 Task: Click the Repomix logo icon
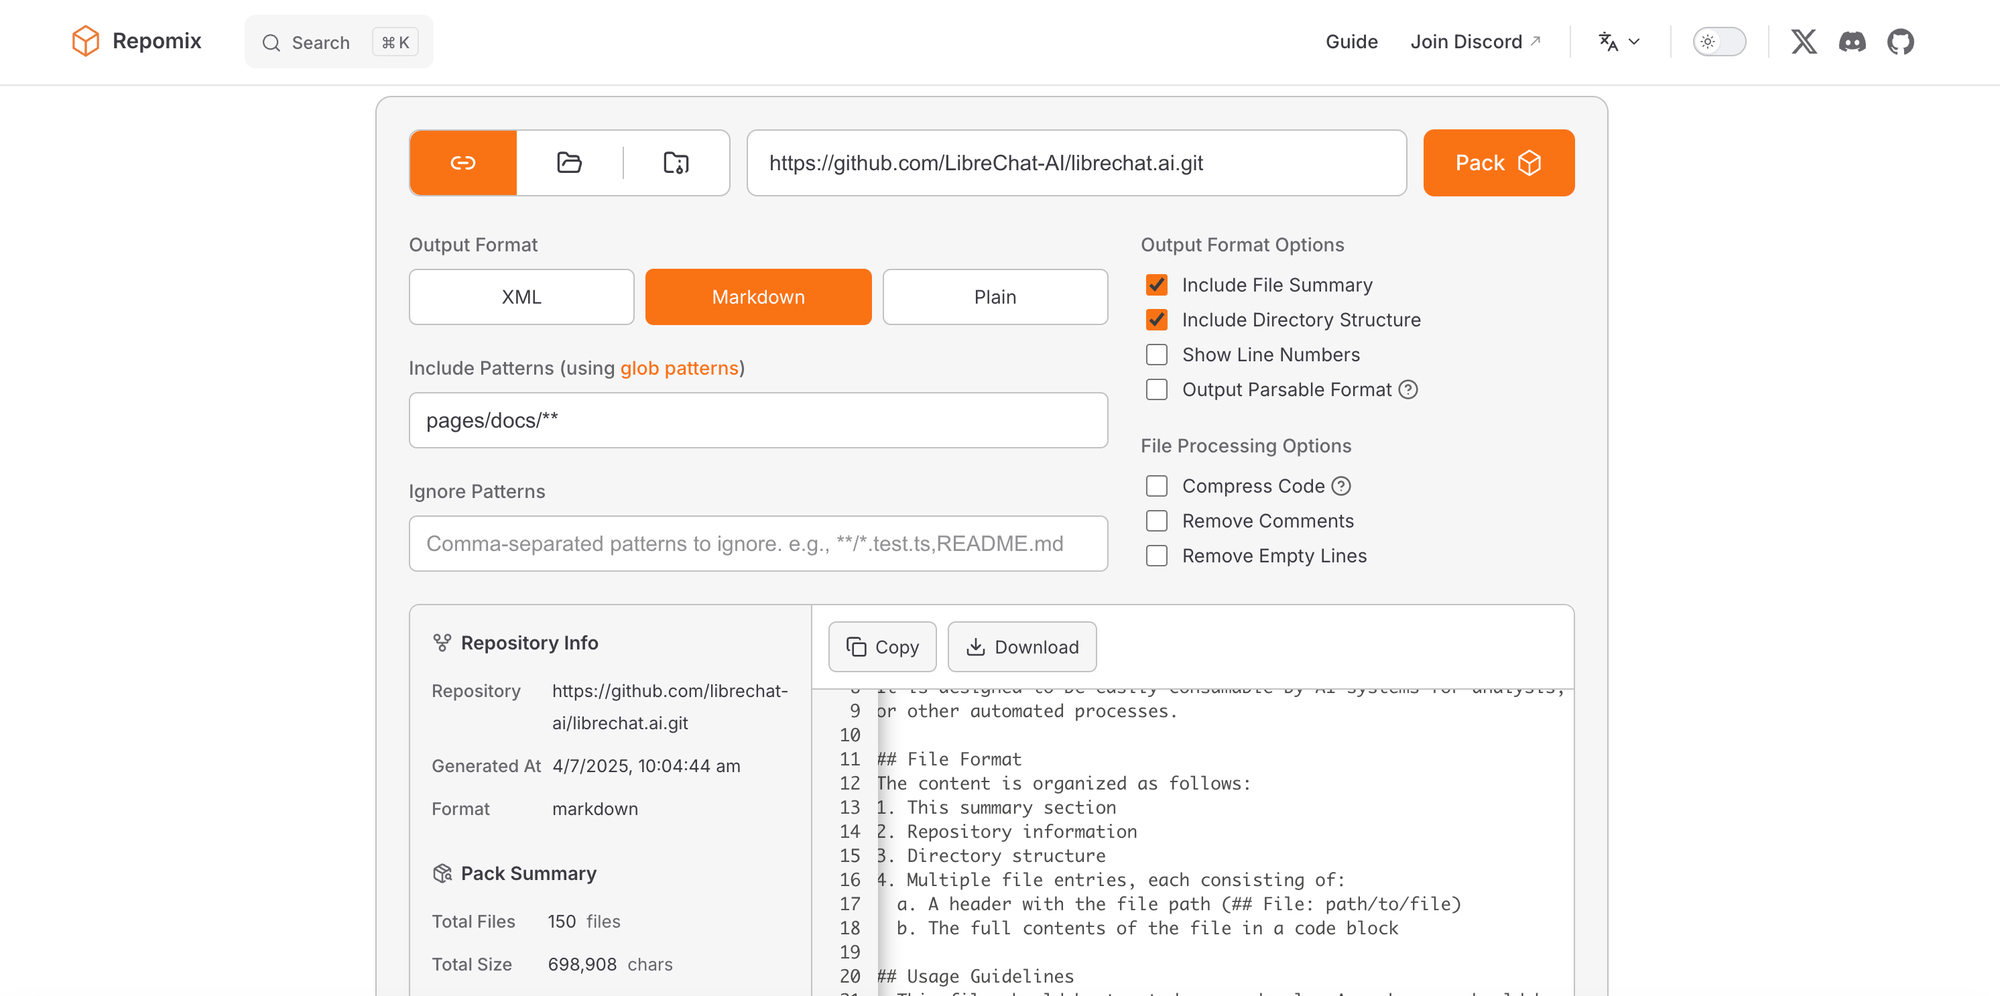[x=86, y=41]
